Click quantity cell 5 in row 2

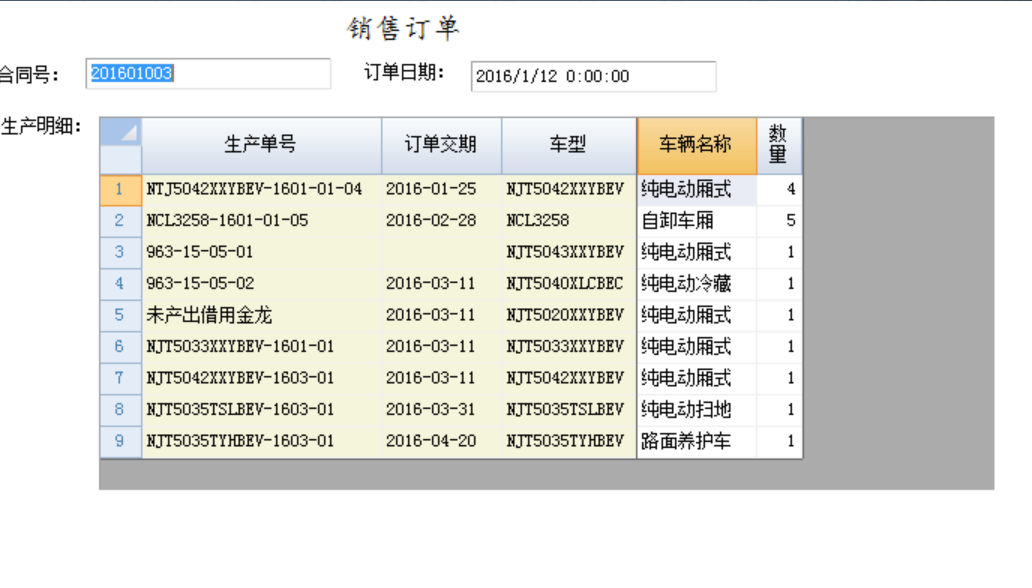tap(780, 221)
